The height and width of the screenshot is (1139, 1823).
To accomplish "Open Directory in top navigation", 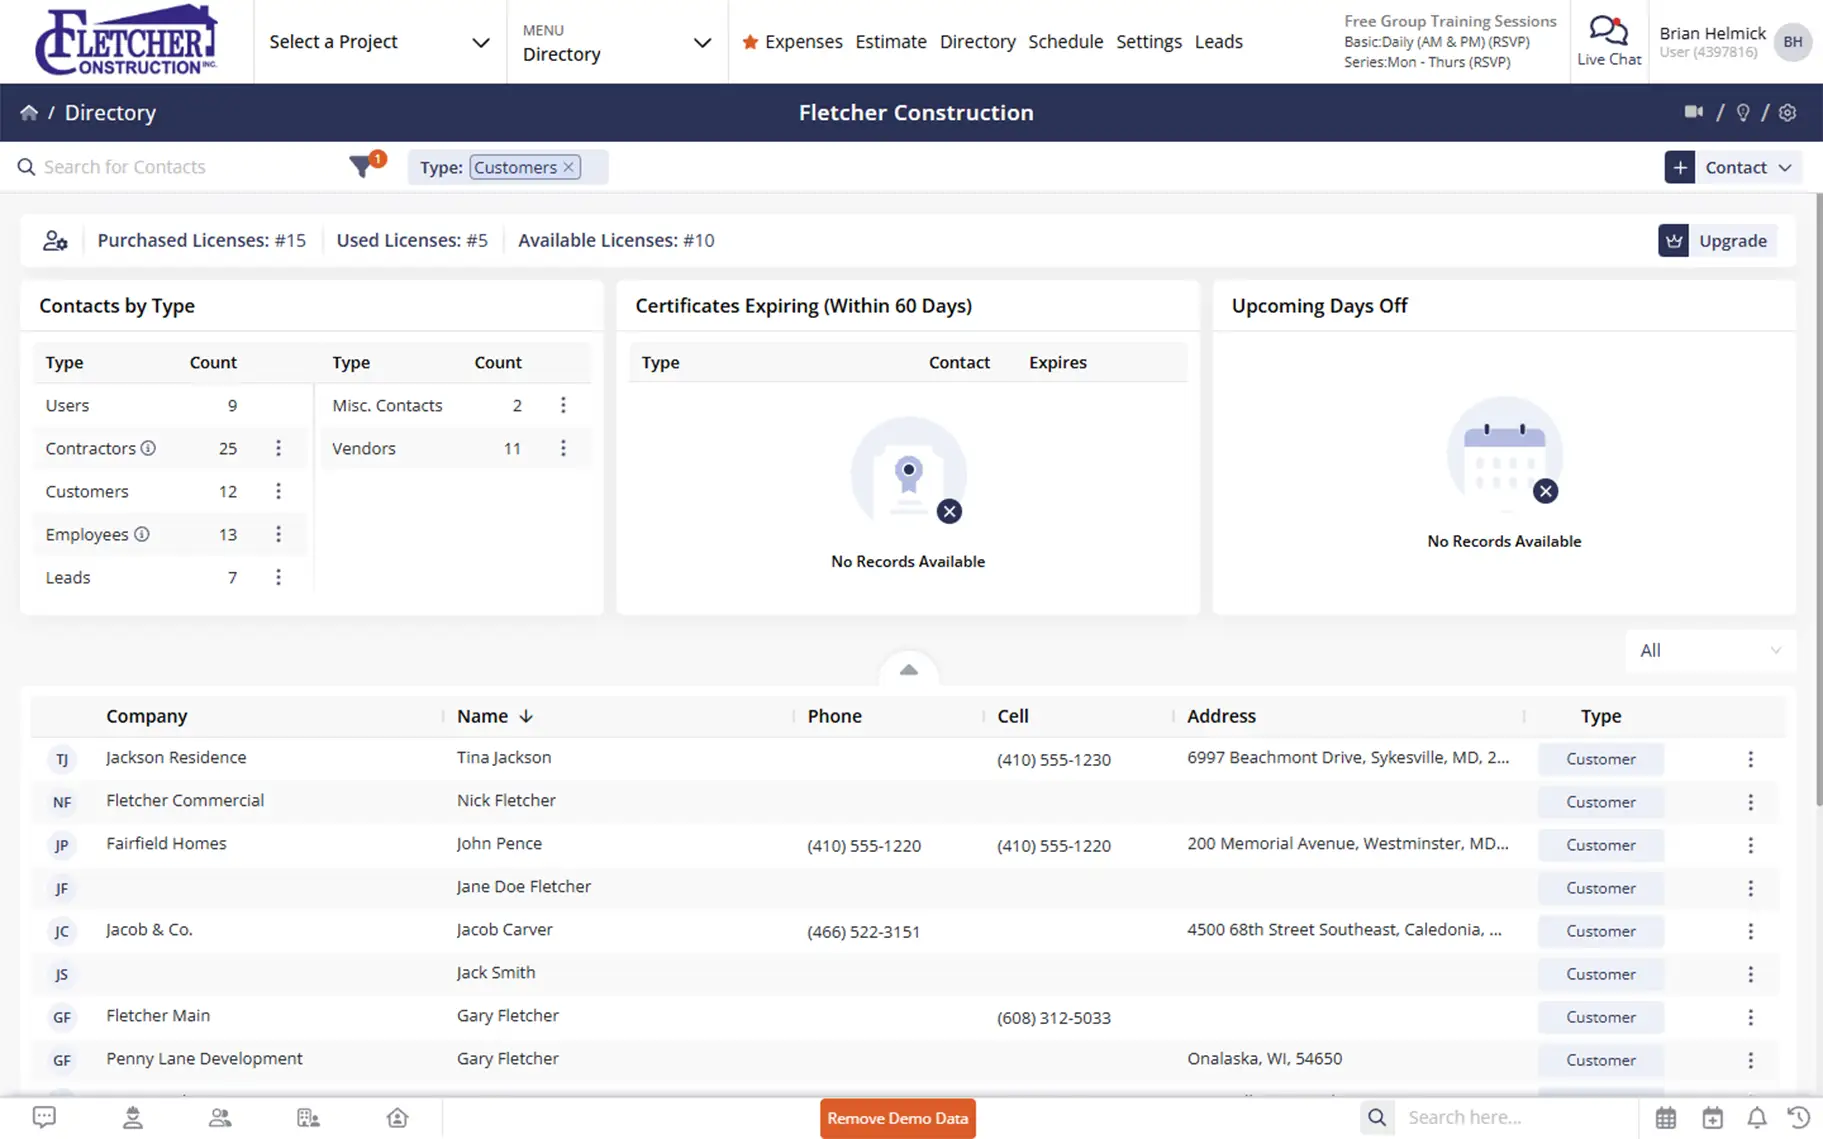I will (977, 42).
